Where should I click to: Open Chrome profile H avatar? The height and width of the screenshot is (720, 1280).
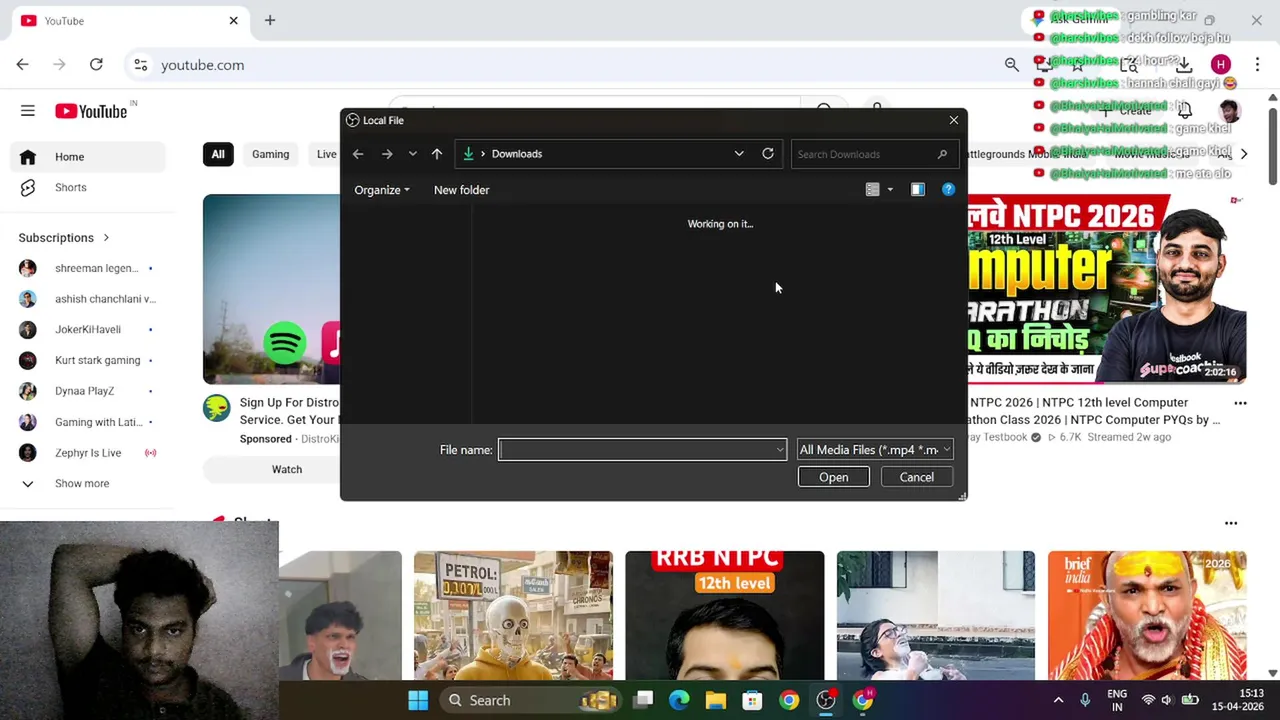[x=1220, y=65]
